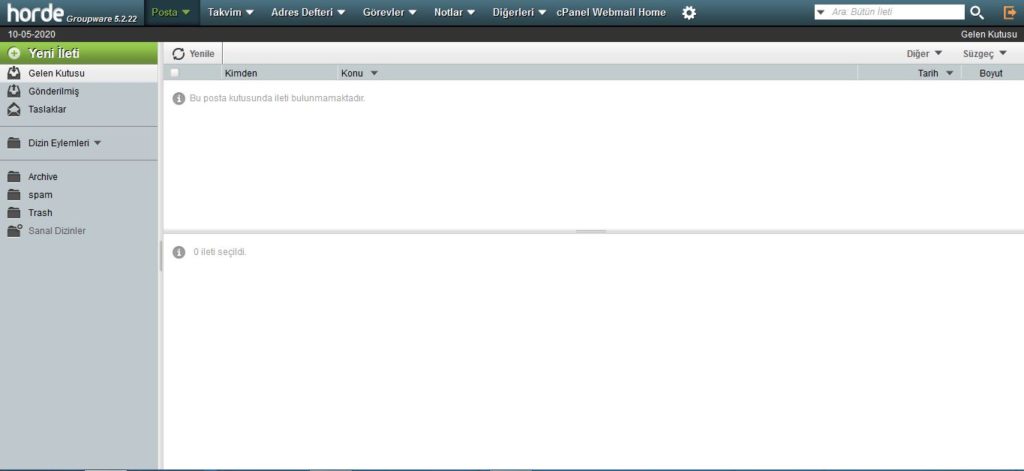Open the Görevler menu
1024x471 pixels.
pyautogui.click(x=390, y=12)
